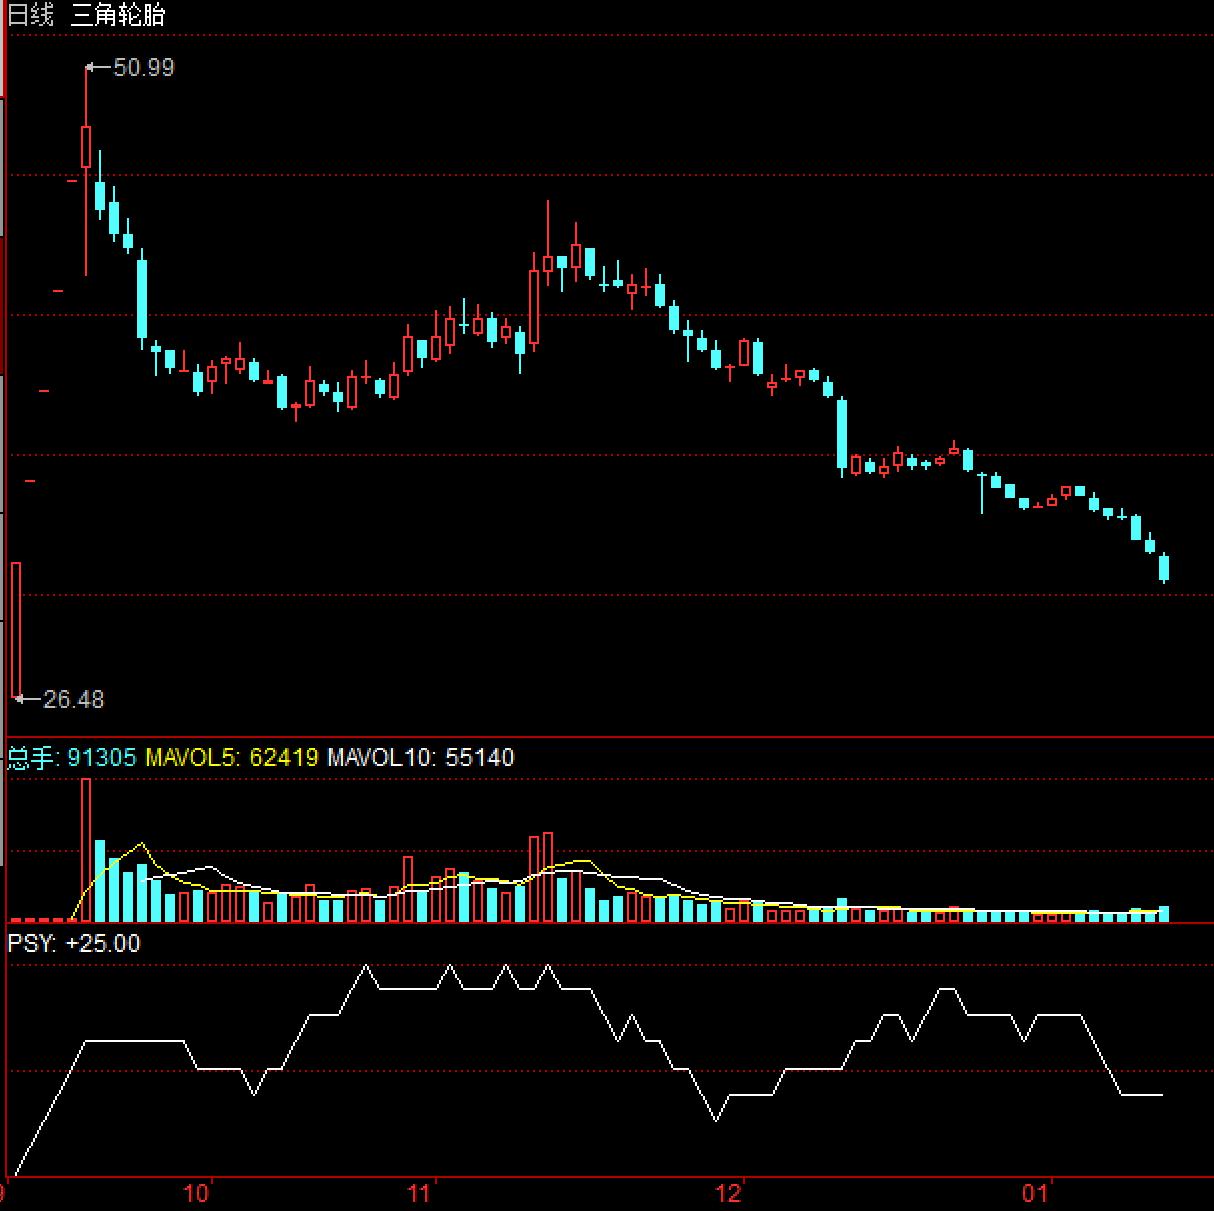This screenshot has width=1214, height=1211.
Task: Click the tall red mid-November breakout candle
Action: (534, 306)
